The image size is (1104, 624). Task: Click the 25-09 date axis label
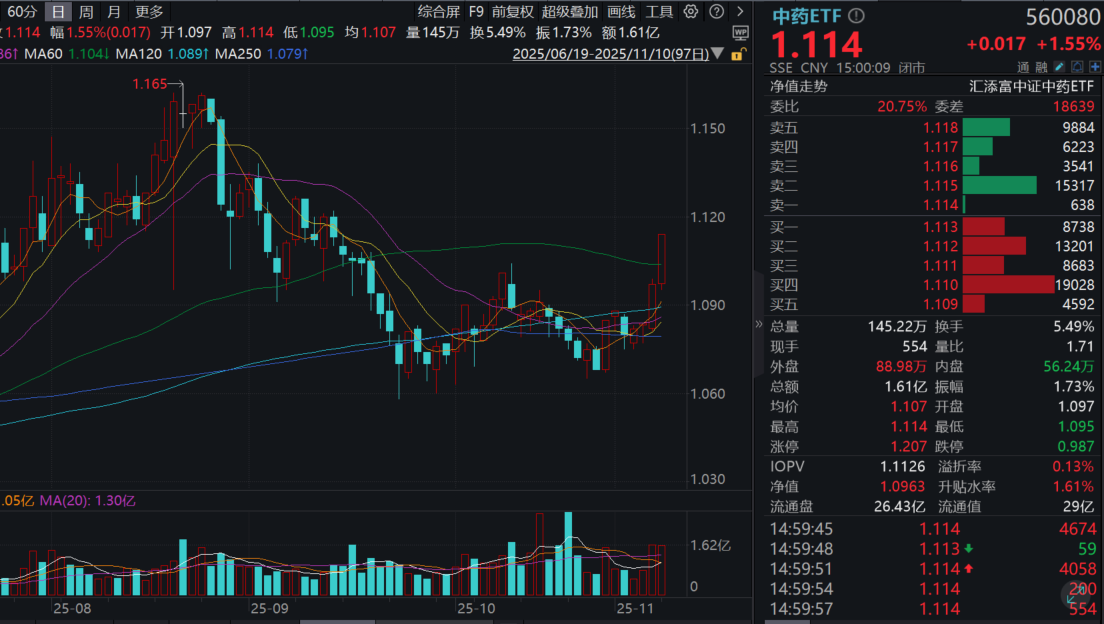point(270,608)
